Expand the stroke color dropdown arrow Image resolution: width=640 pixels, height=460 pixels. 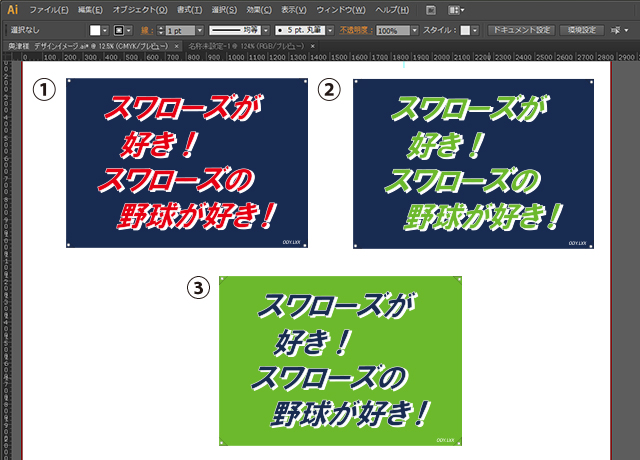129,30
